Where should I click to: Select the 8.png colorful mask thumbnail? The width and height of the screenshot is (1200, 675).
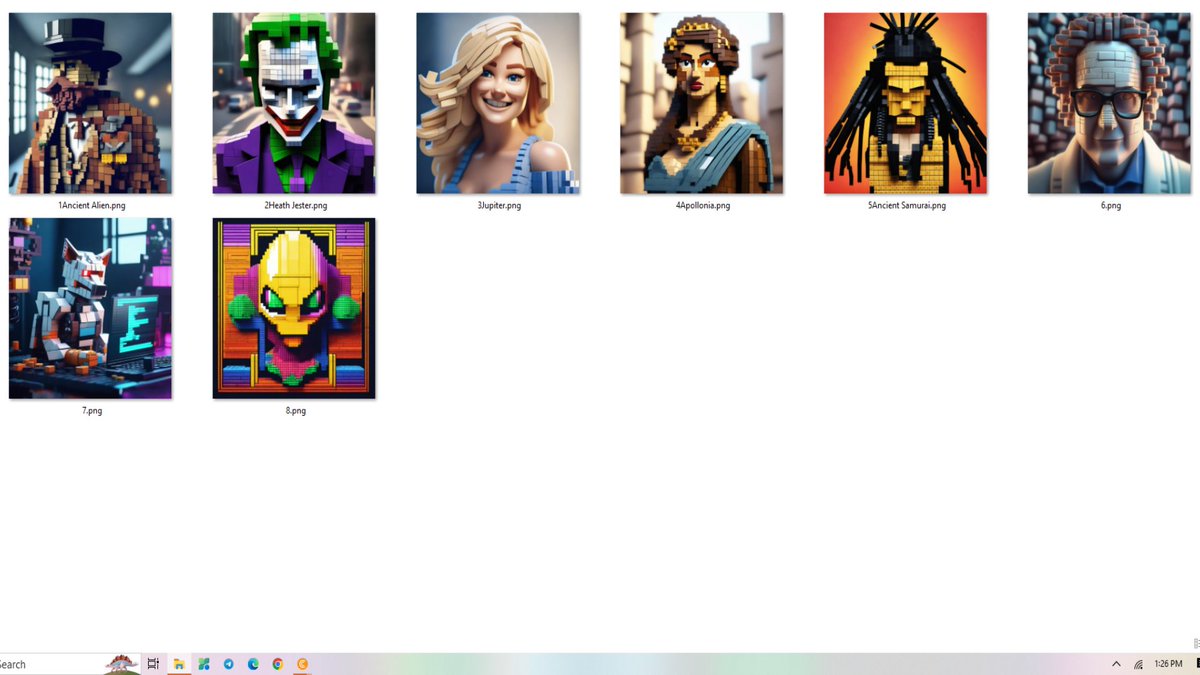pyautogui.click(x=294, y=308)
